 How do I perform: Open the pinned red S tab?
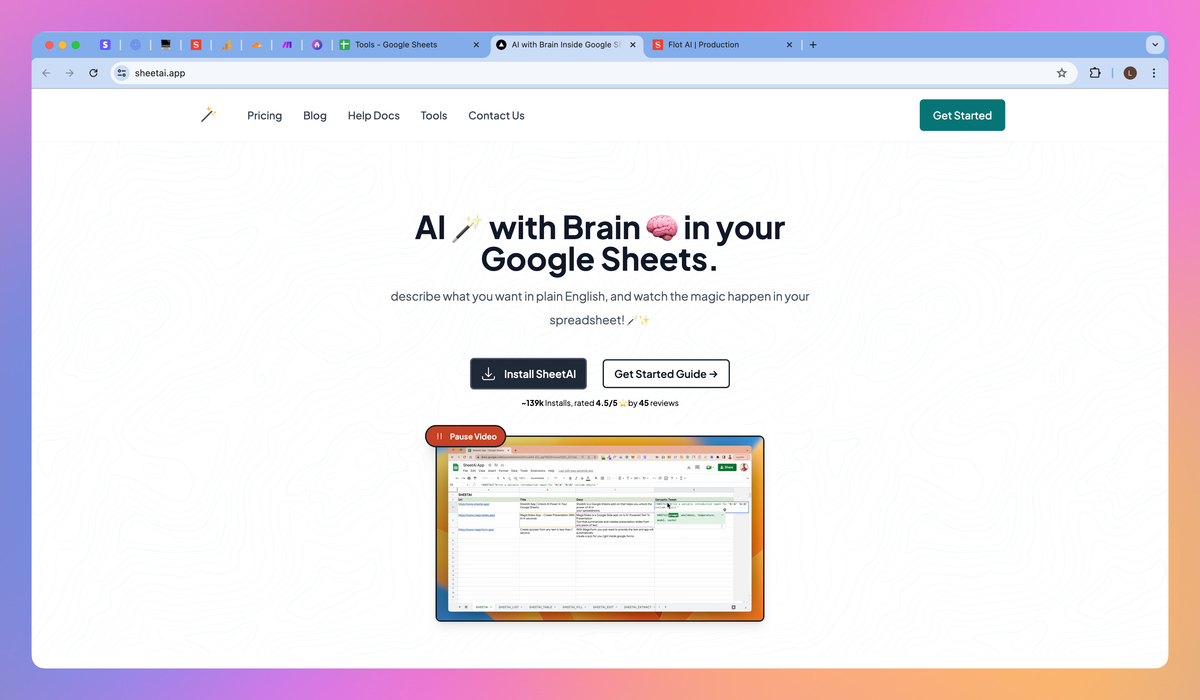[x=196, y=45]
